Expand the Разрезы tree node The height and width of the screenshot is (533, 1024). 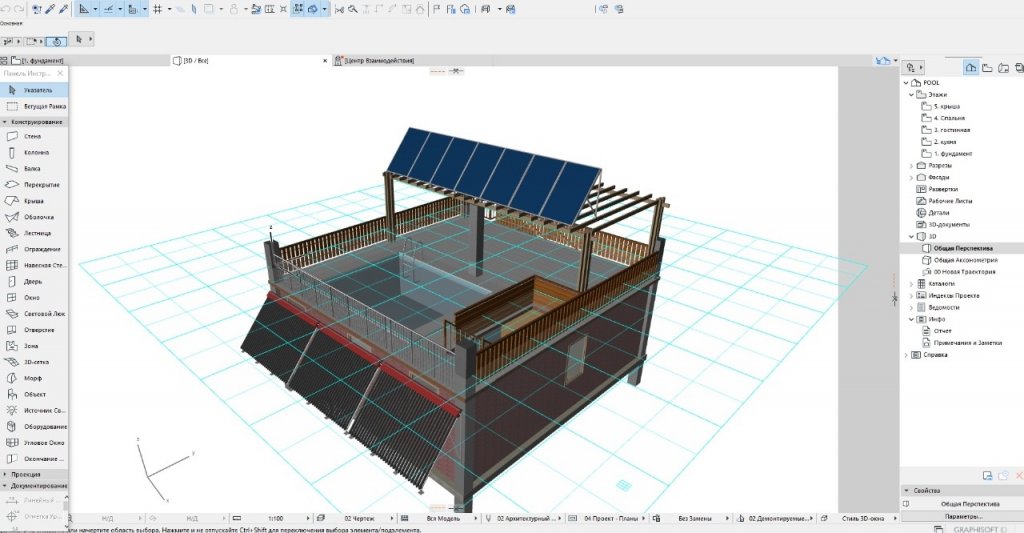[x=911, y=165]
